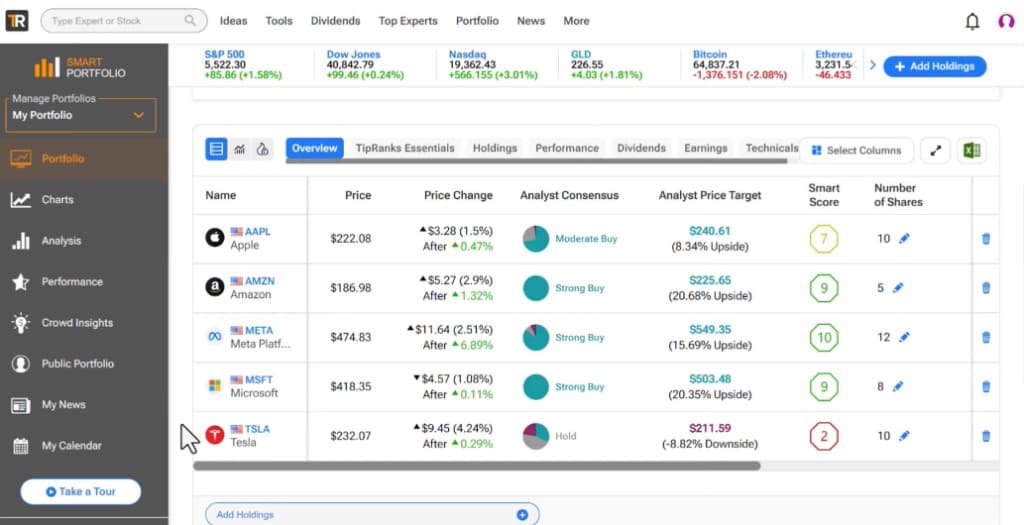
Task: Open the Top Experts menu
Action: pos(408,21)
